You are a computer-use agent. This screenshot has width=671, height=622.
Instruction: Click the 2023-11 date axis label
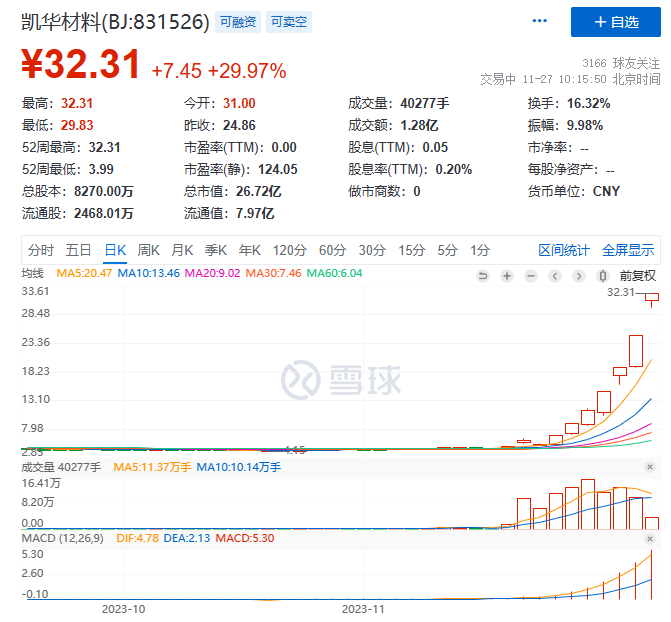click(x=363, y=609)
